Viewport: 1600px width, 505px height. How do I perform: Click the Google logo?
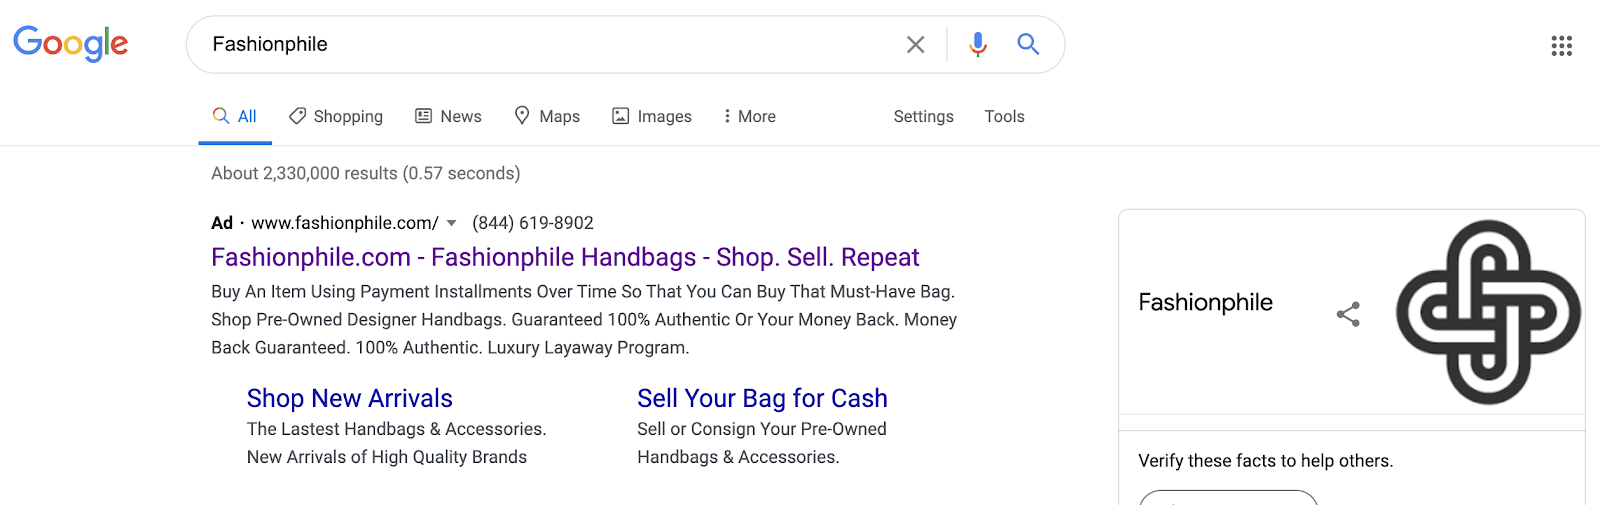click(70, 44)
